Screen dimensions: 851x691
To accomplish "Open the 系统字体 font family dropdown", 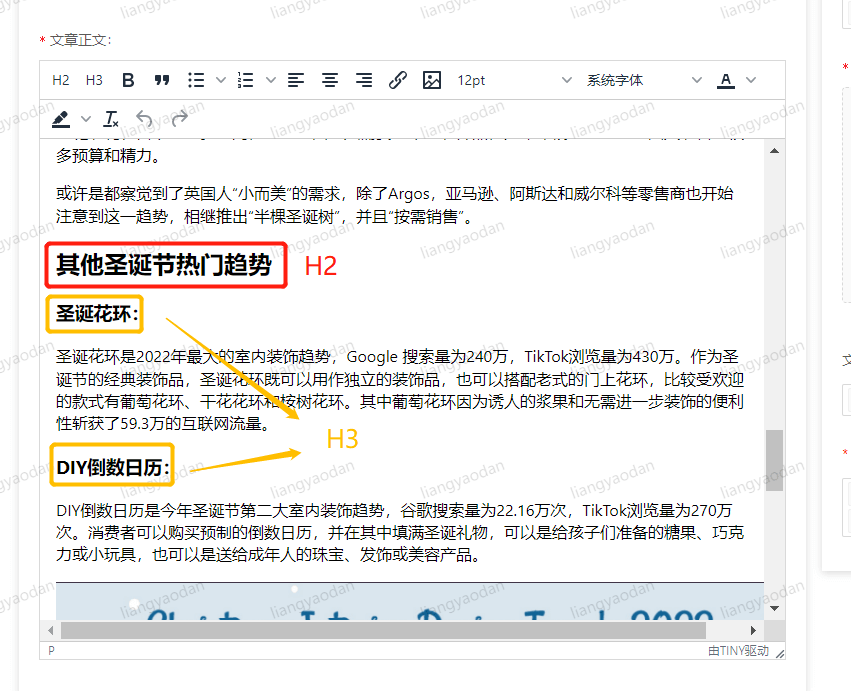I will (644, 80).
